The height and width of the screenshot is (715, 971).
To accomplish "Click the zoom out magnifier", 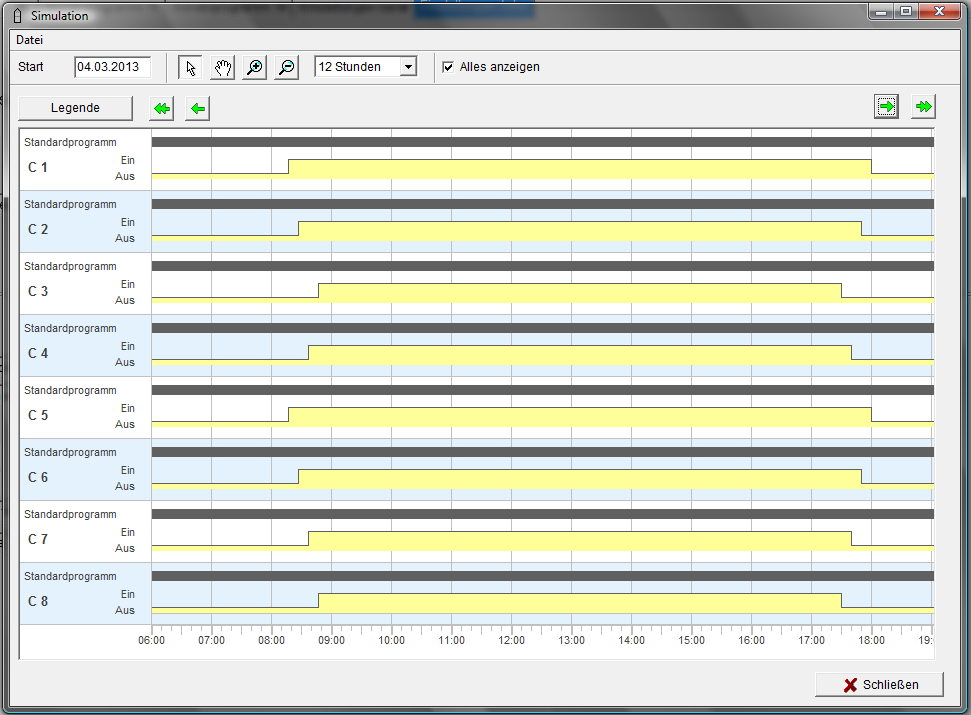I will (x=287, y=67).
